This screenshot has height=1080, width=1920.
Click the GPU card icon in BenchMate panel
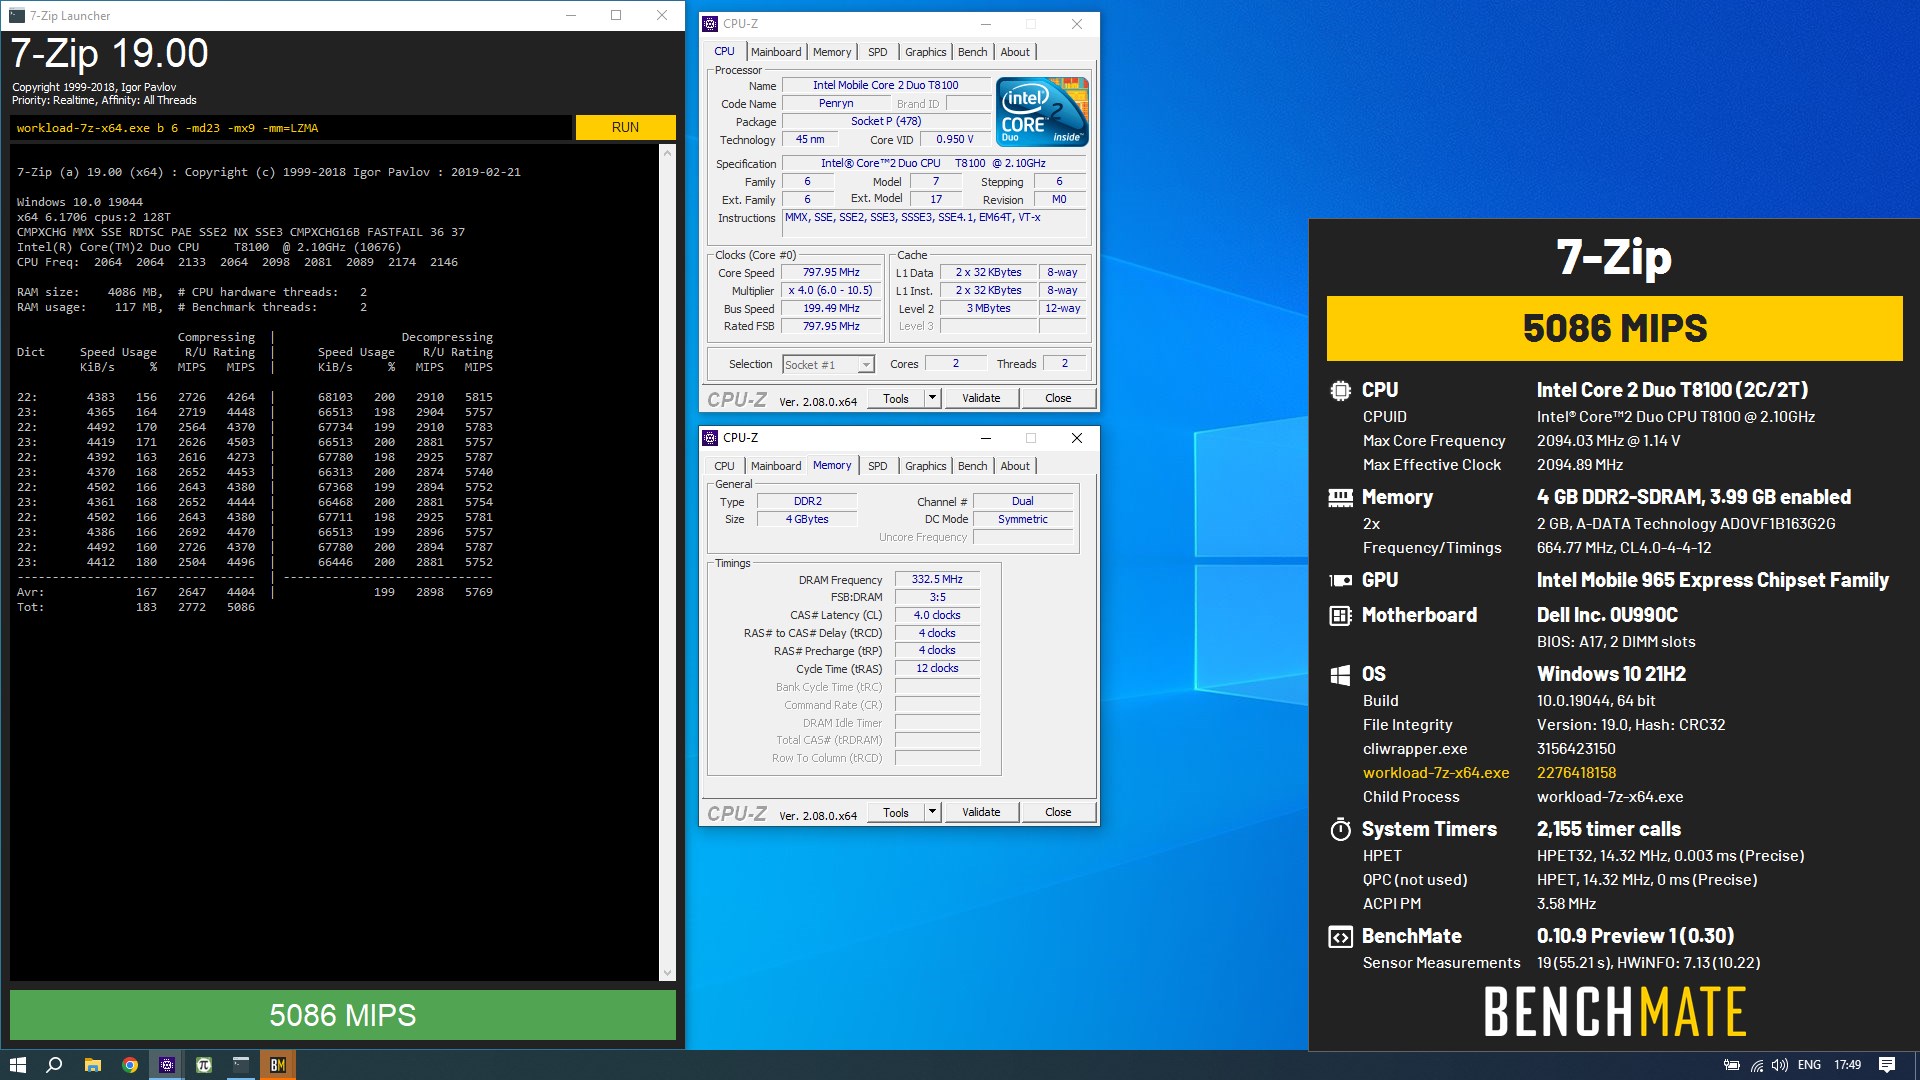click(1340, 580)
